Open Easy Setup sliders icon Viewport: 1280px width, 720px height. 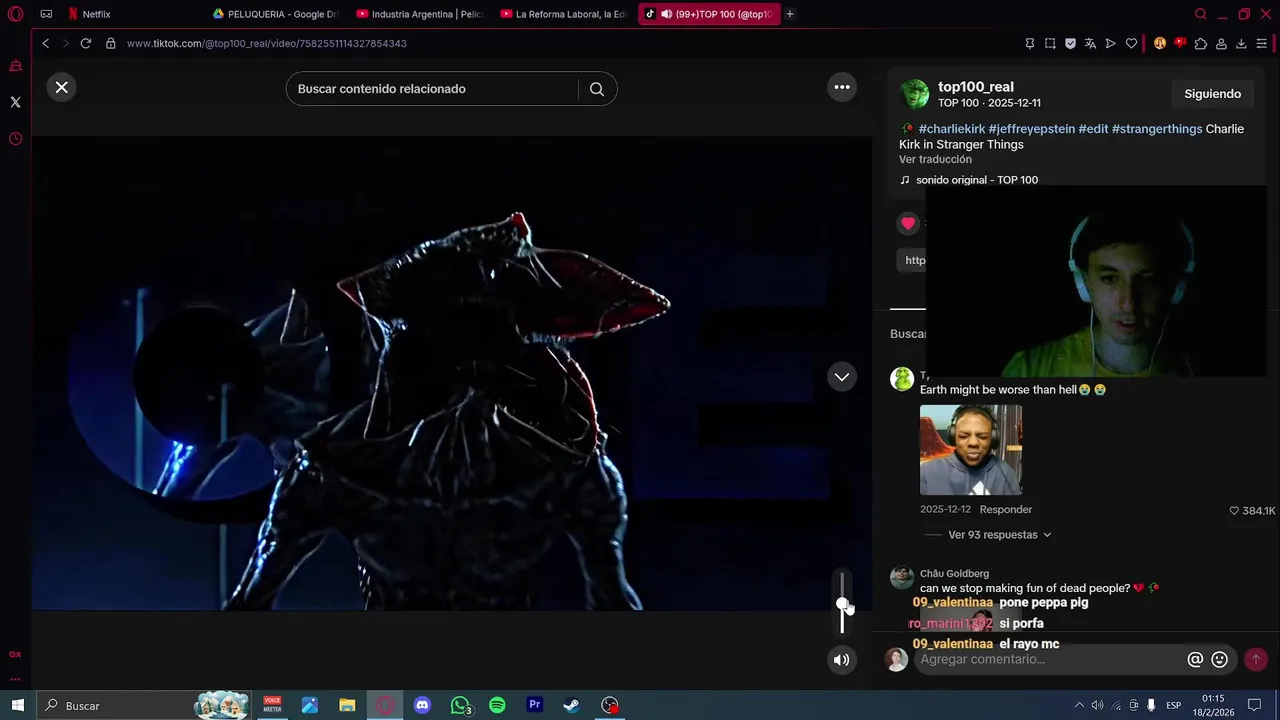click(1262, 43)
